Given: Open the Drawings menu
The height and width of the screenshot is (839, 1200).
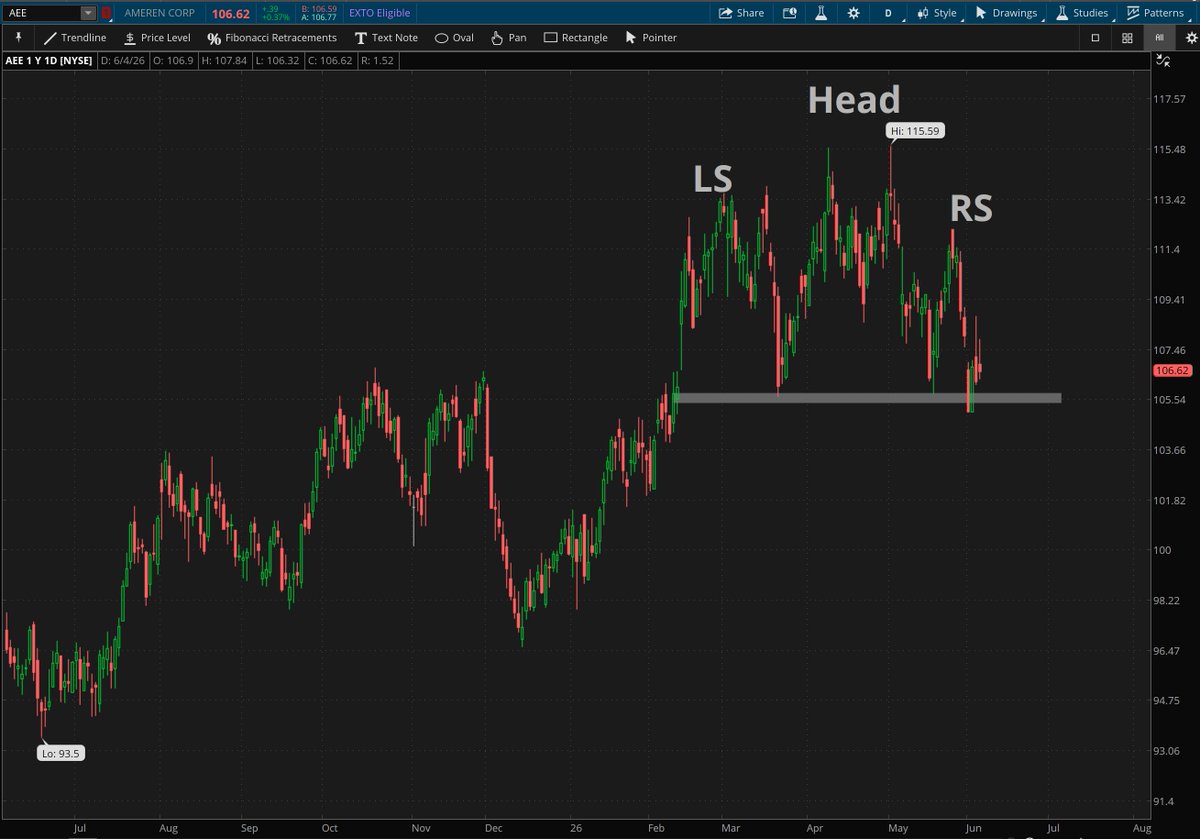Looking at the screenshot, I should (x=1006, y=13).
